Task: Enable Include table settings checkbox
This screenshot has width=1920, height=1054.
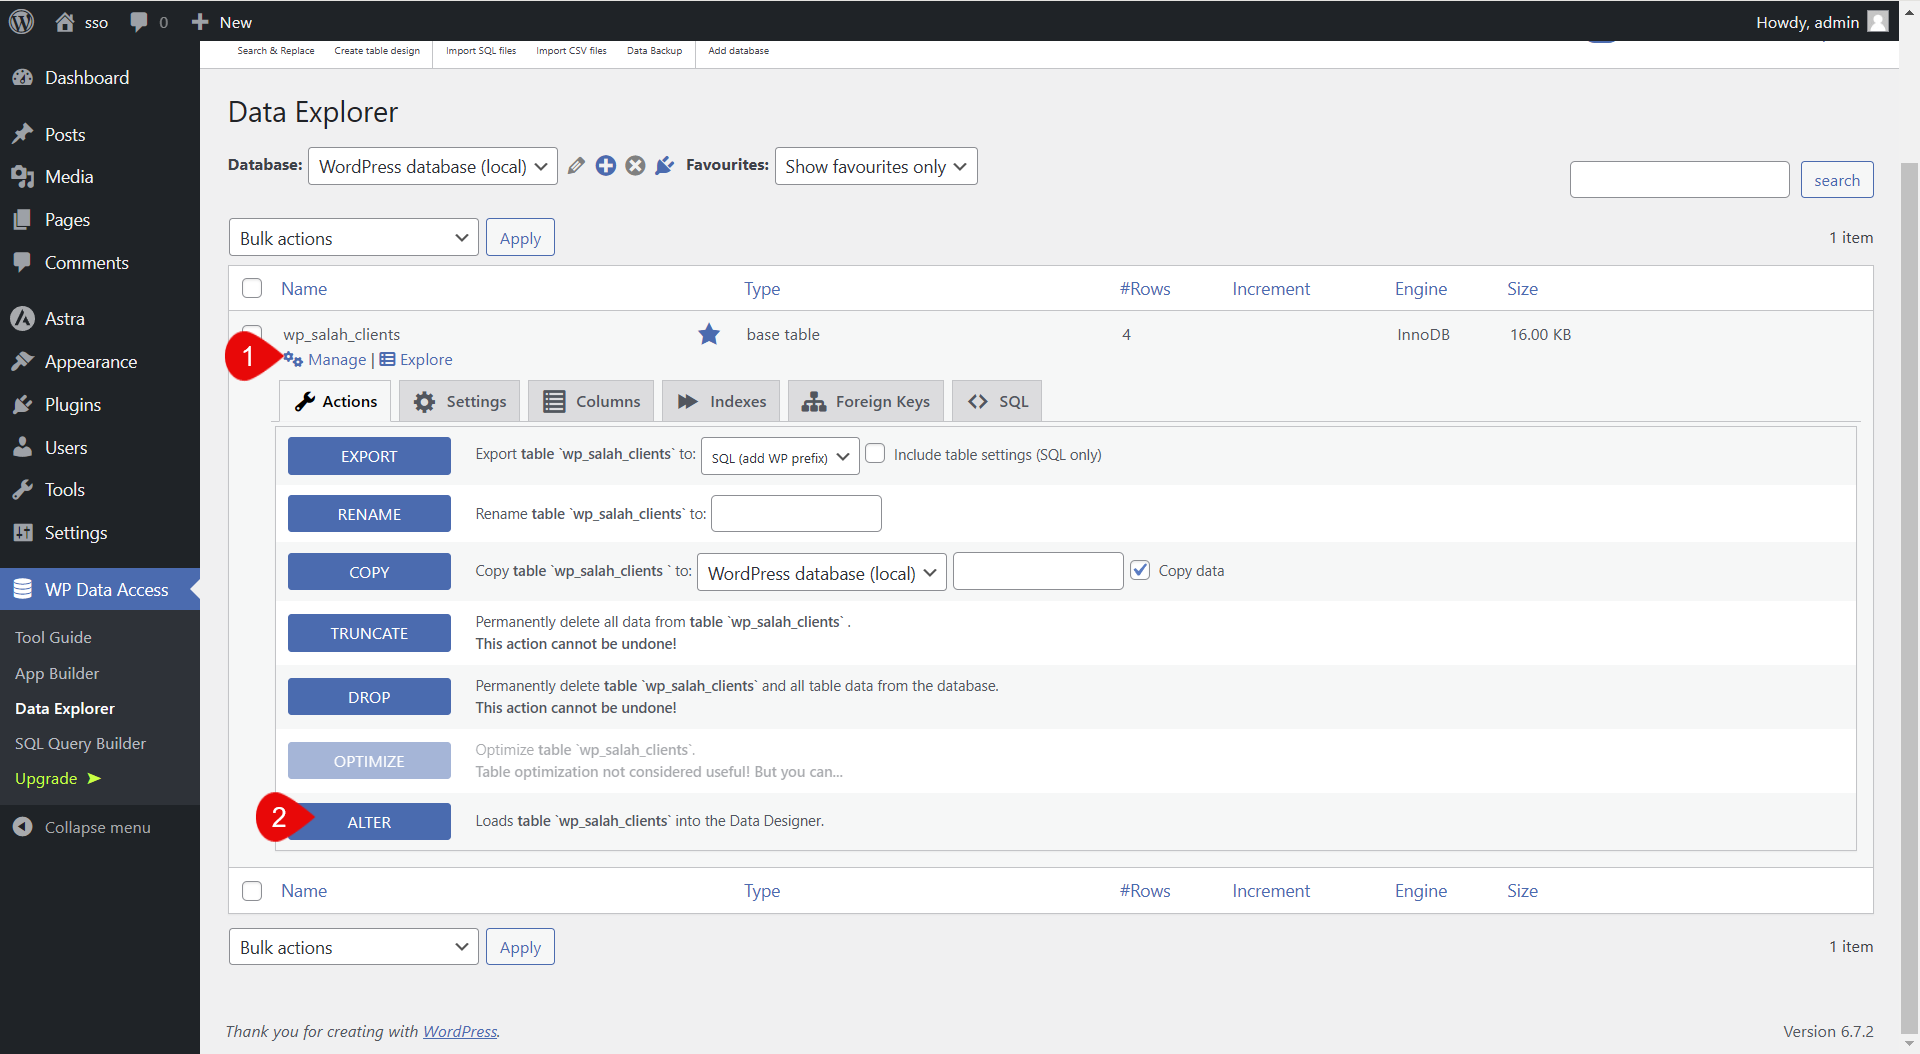Action: click(876, 454)
